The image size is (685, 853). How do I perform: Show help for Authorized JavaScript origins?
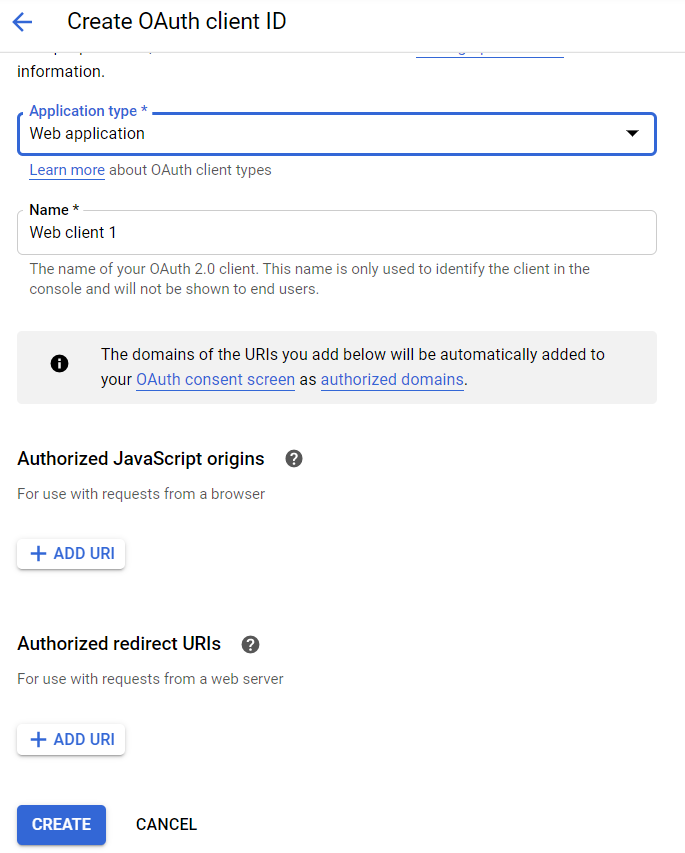293,459
